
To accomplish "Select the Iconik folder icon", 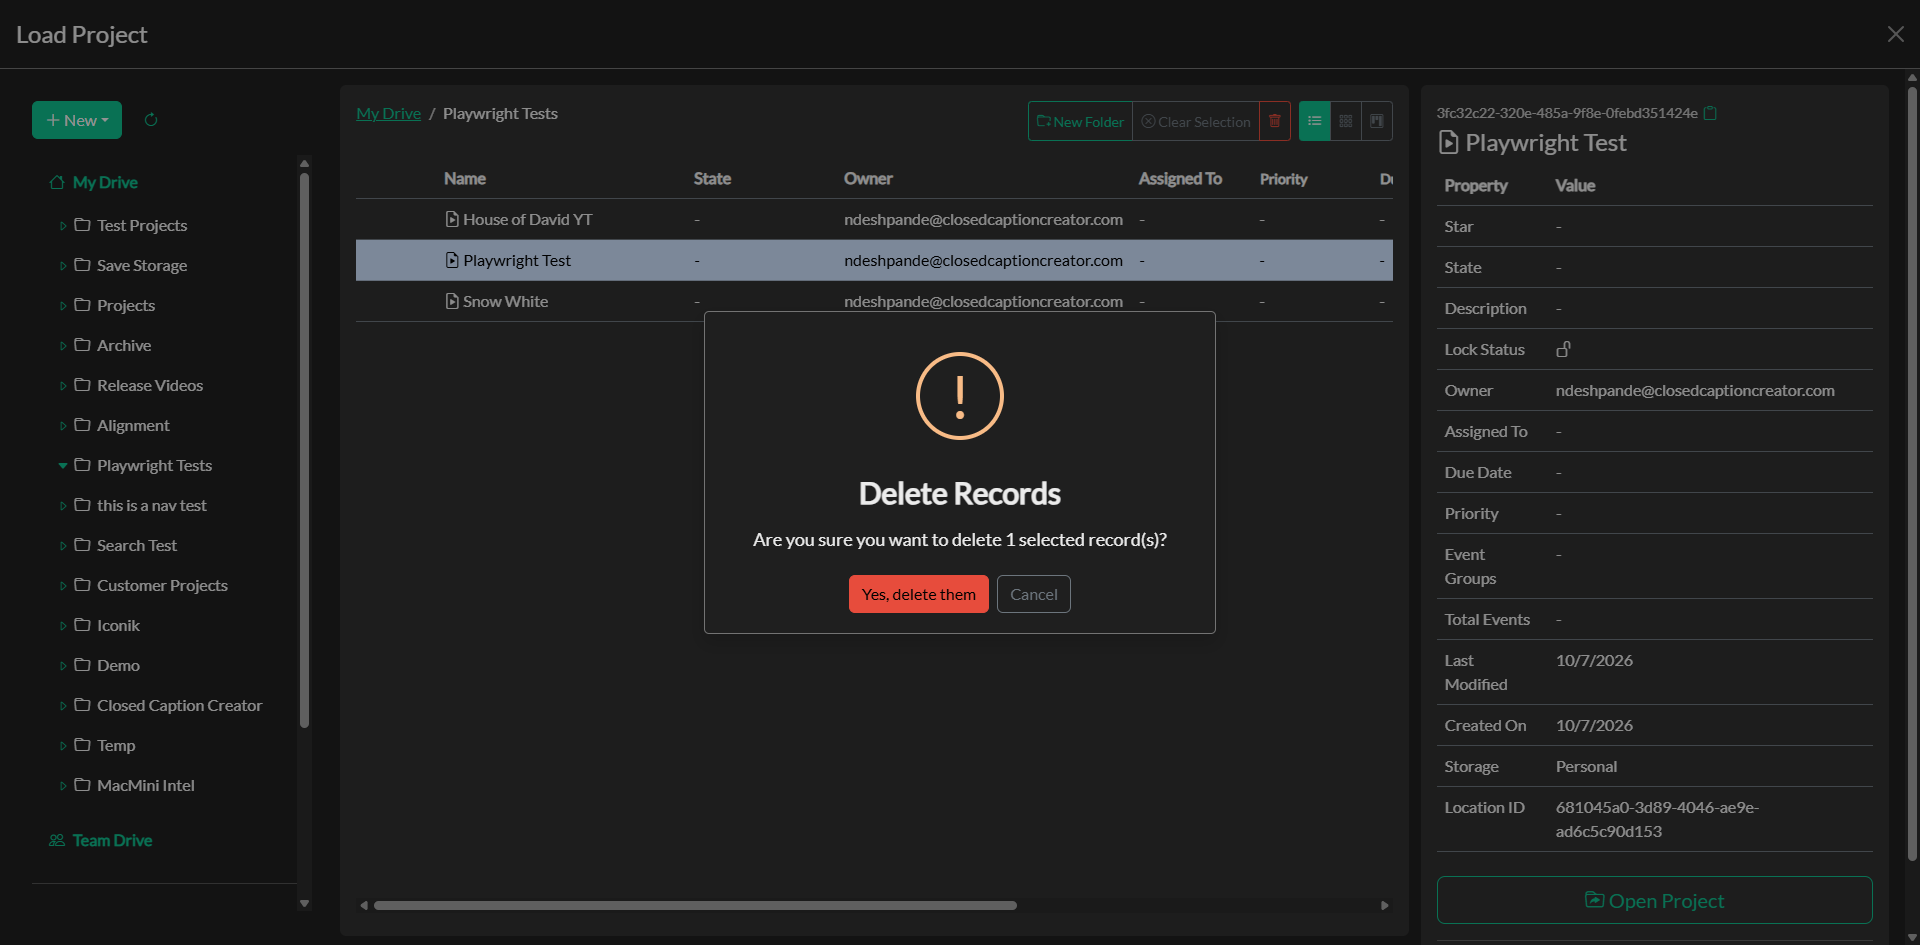I will click(82, 625).
